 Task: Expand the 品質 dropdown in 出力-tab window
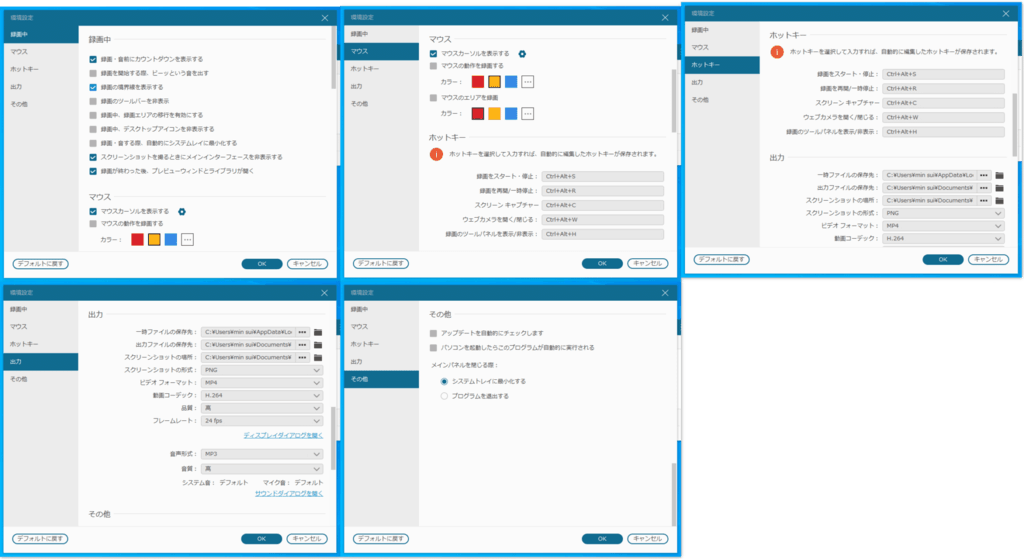click(263, 408)
